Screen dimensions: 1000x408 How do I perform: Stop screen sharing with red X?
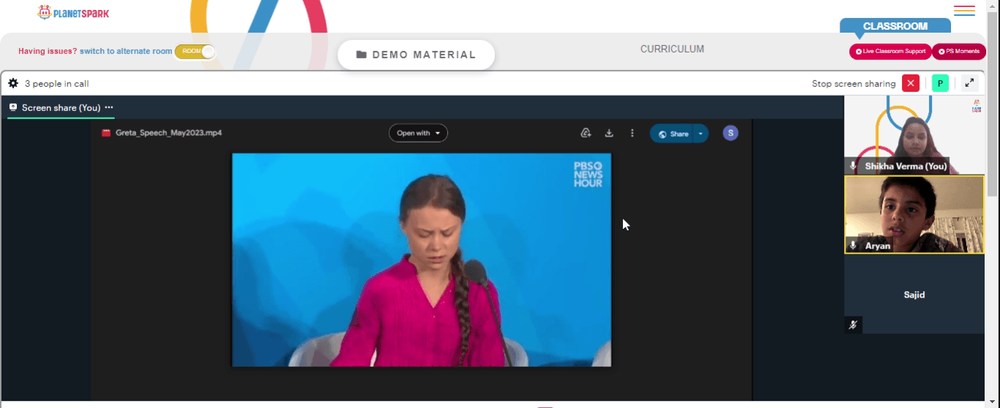point(911,83)
